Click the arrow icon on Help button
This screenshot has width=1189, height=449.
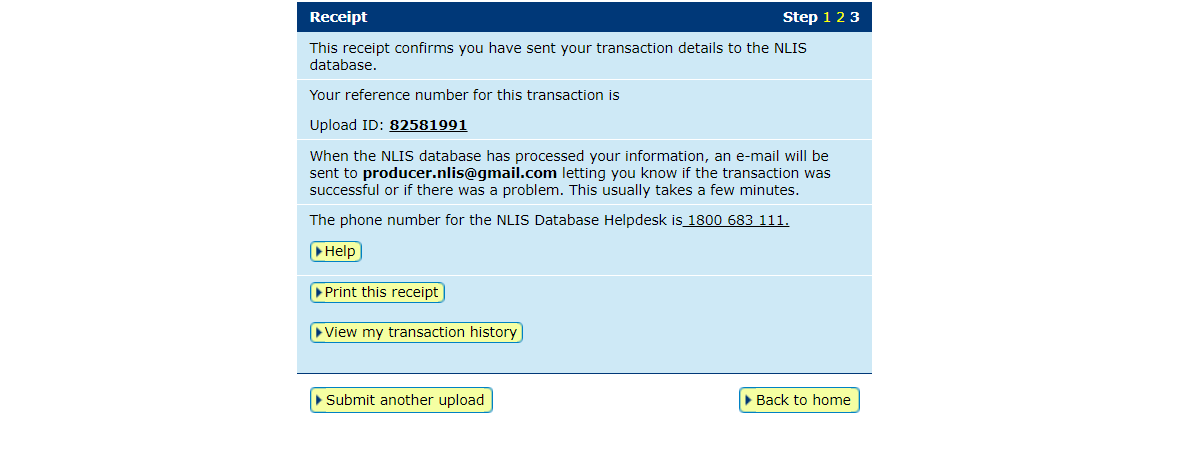(318, 252)
